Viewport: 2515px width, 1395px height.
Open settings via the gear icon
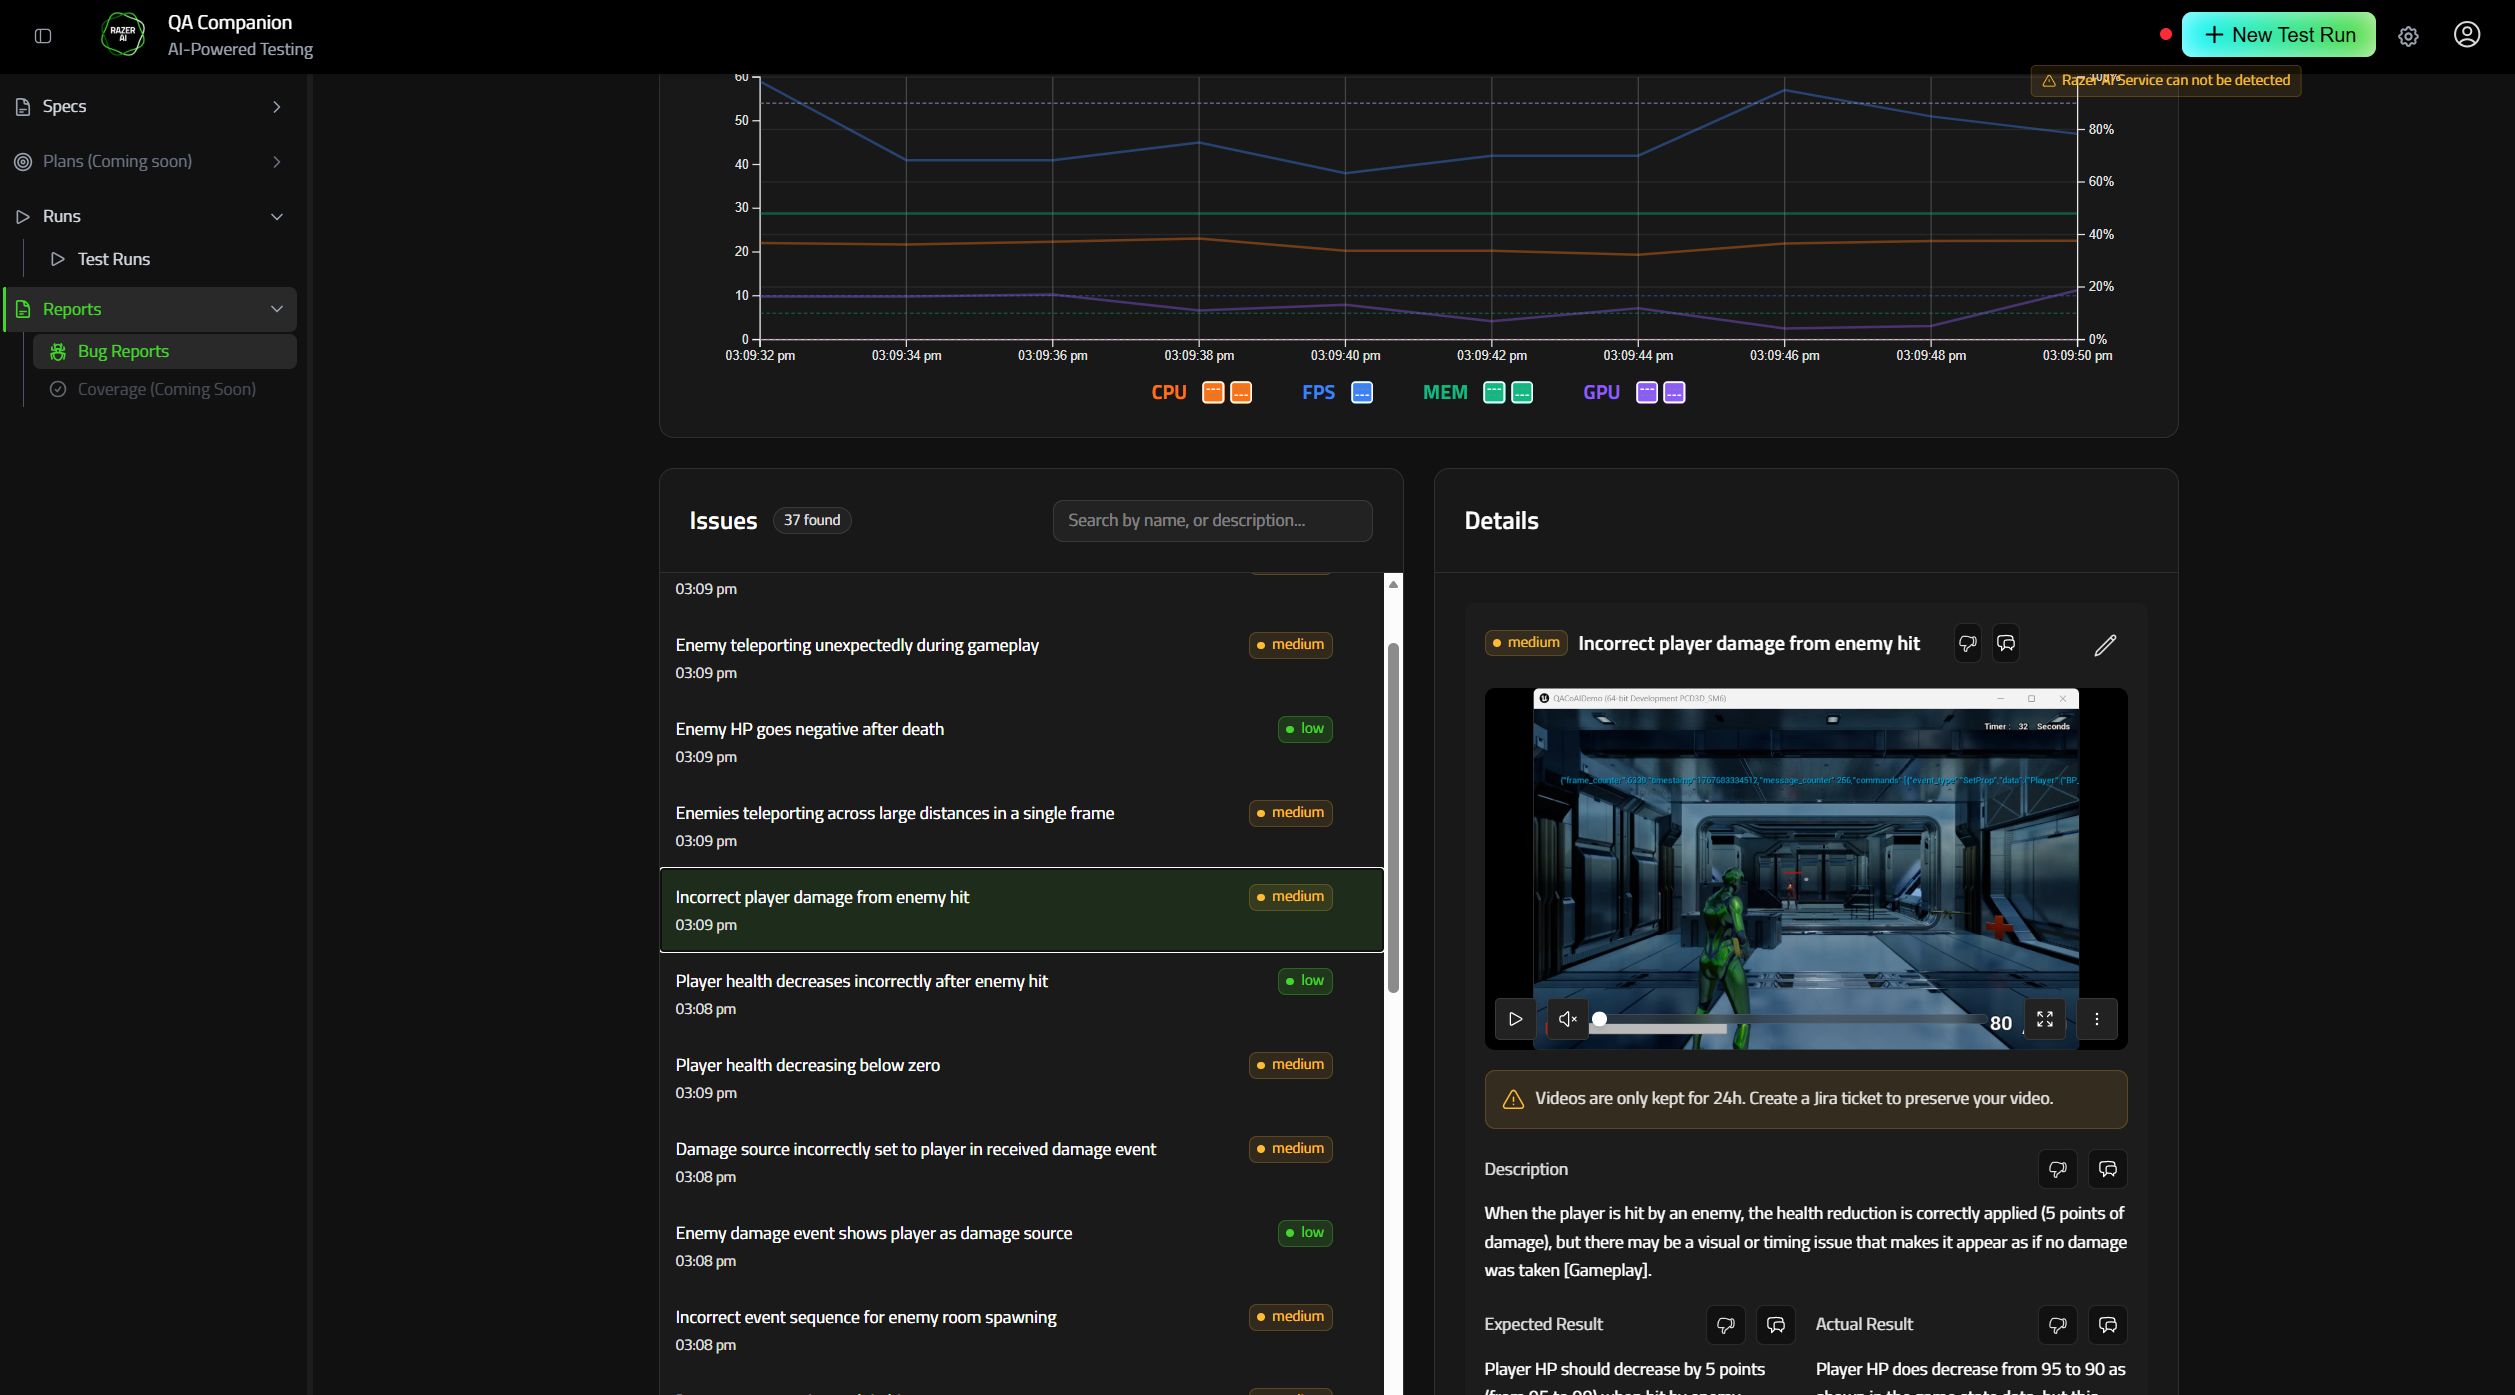click(x=2408, y=36)
